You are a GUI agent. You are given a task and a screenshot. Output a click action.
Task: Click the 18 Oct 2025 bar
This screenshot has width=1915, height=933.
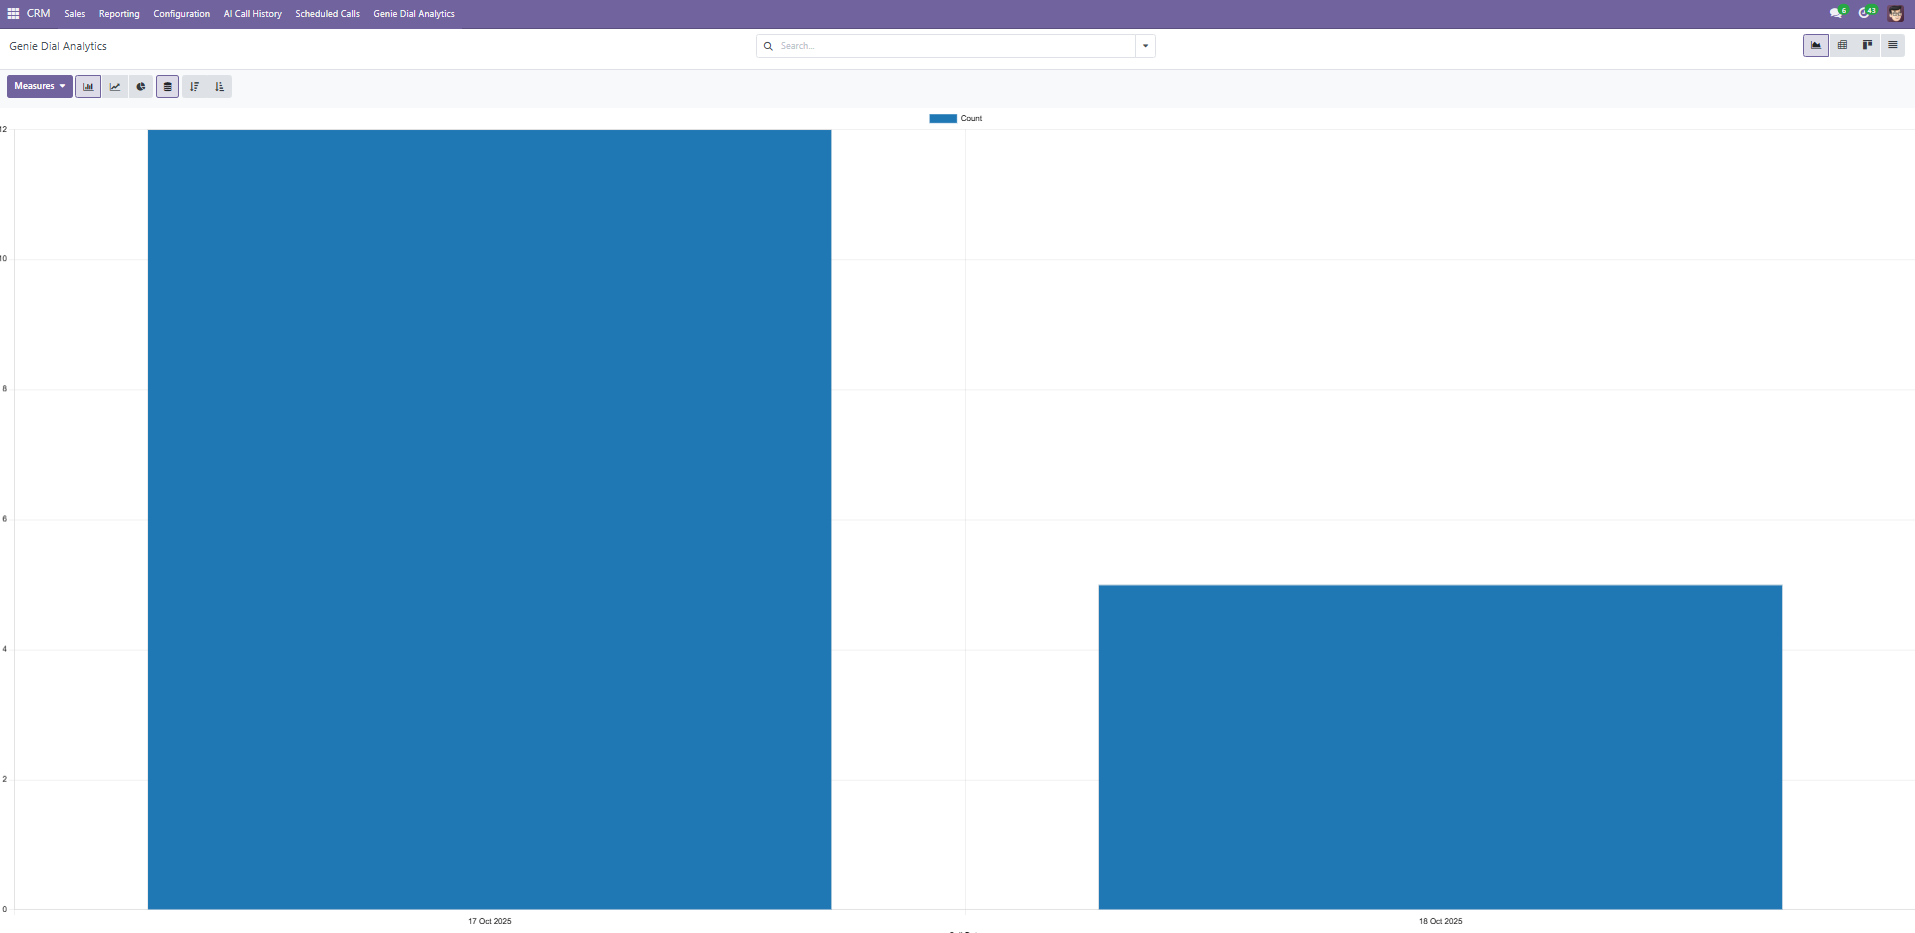click(1440, 747)
